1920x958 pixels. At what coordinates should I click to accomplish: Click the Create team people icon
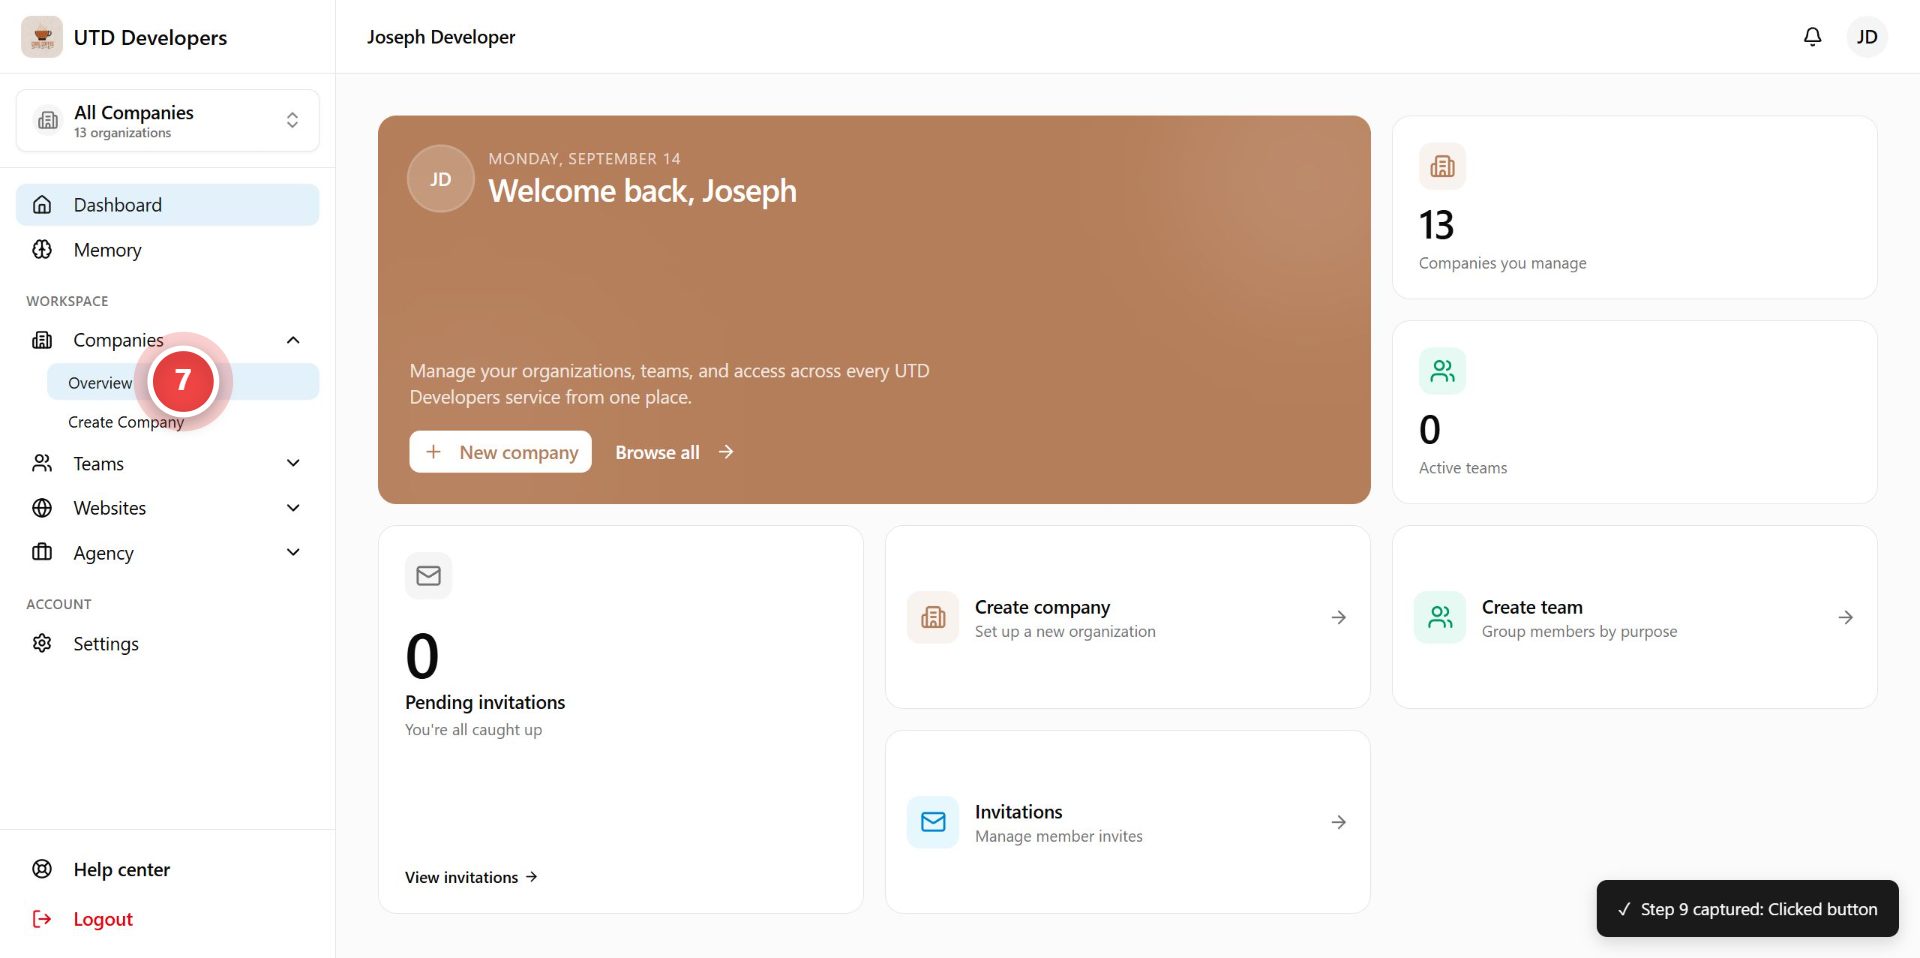coord(1440,617)
